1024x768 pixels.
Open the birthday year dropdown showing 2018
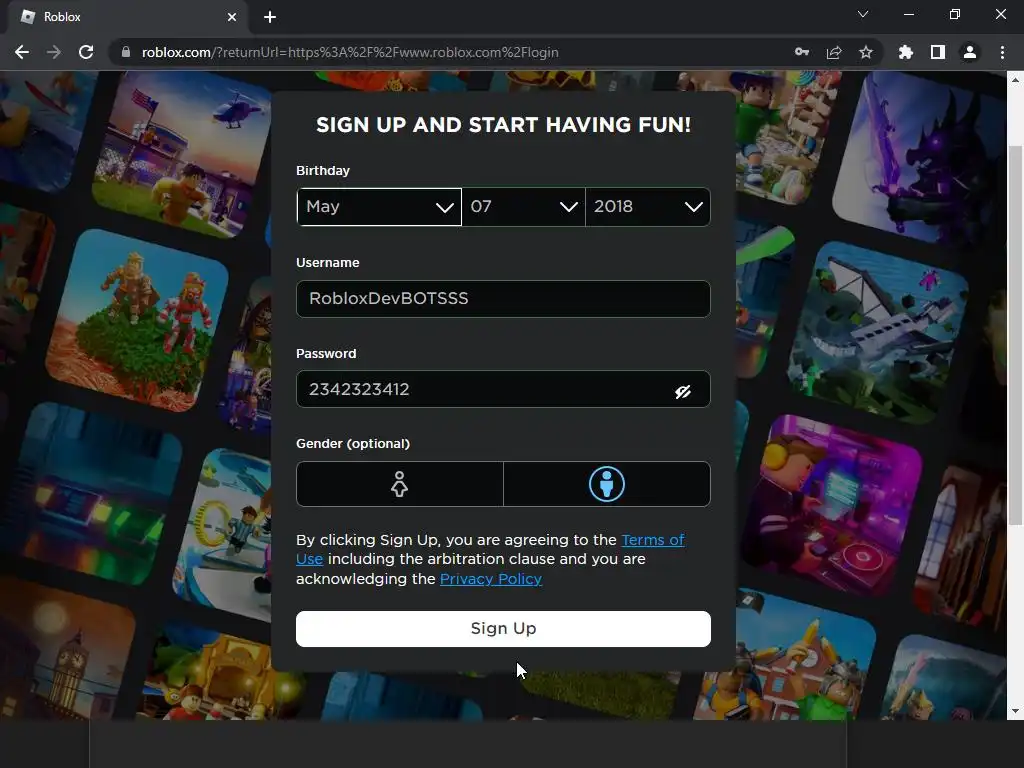point(648,207)
